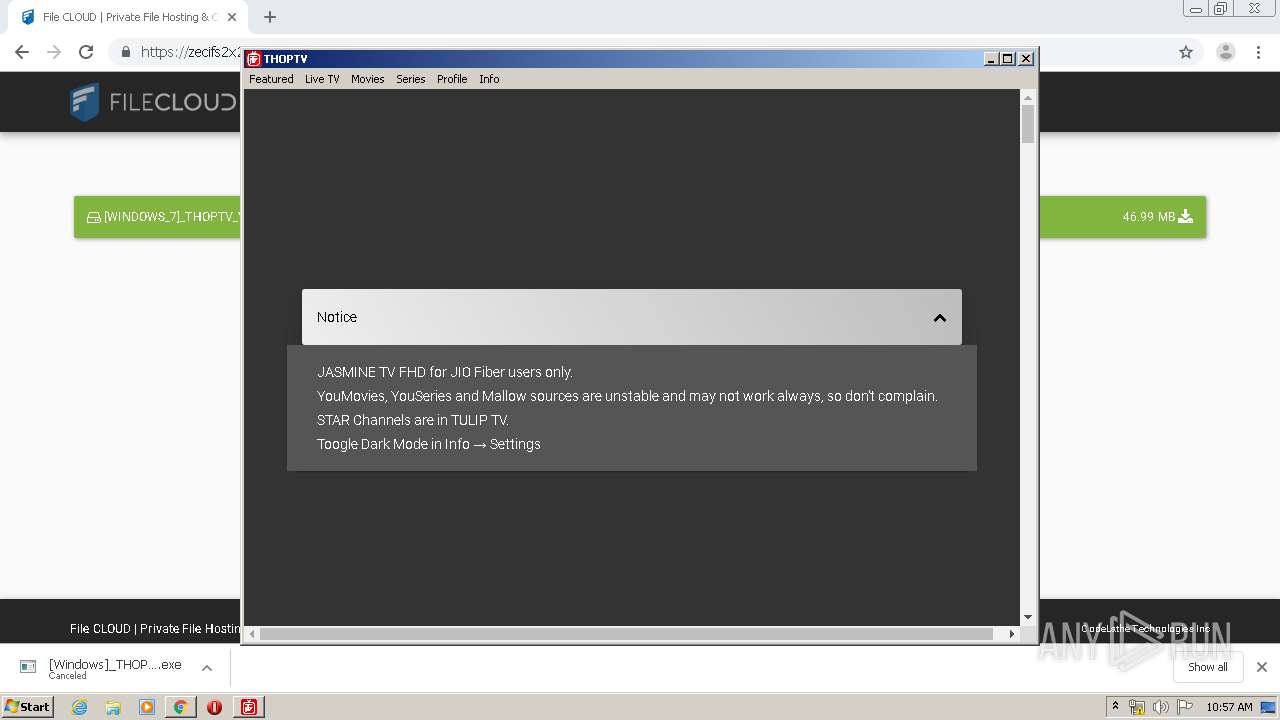Click Show all downloads button

coord(1207,667)
